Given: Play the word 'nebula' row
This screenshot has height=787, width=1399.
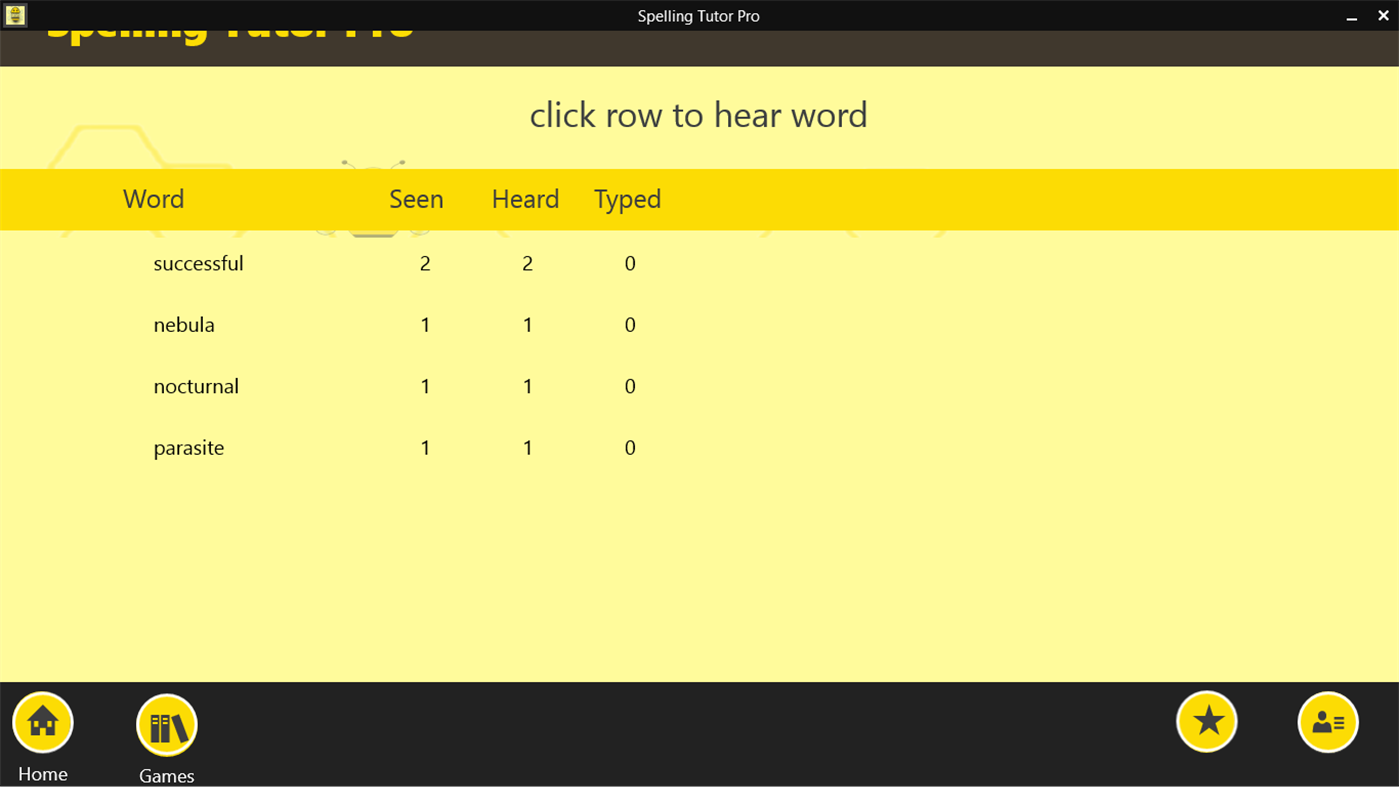Looking at the screenshot, I should [400, 324].
